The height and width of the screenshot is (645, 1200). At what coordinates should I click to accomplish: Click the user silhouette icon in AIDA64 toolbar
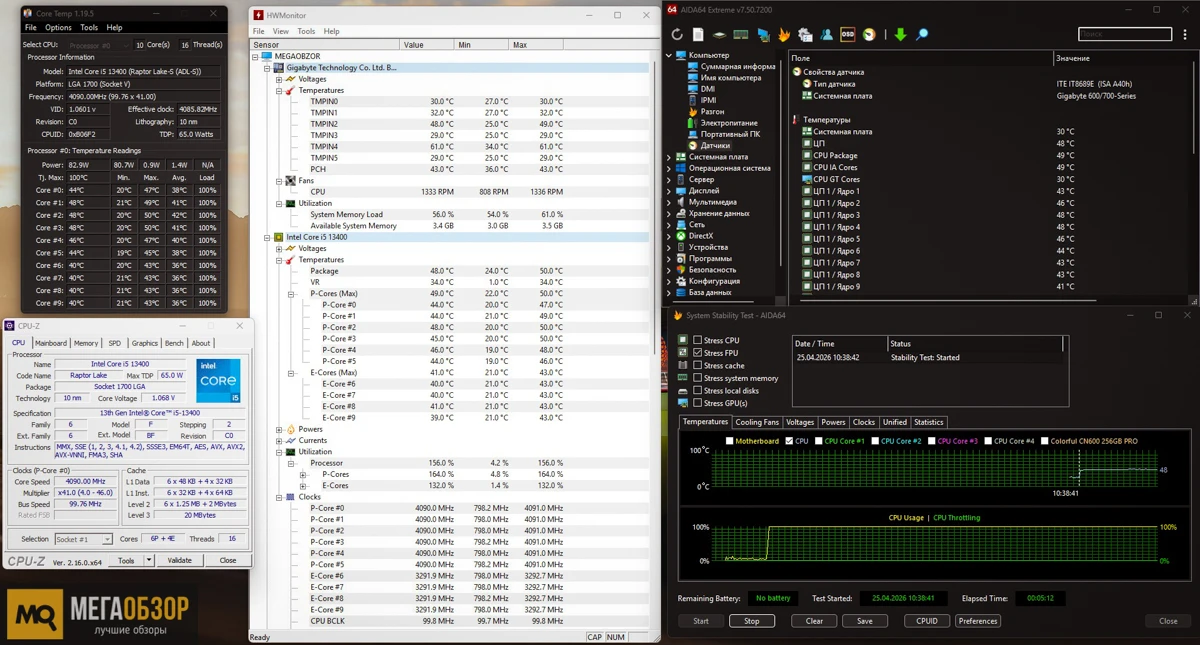pos(827,35)
